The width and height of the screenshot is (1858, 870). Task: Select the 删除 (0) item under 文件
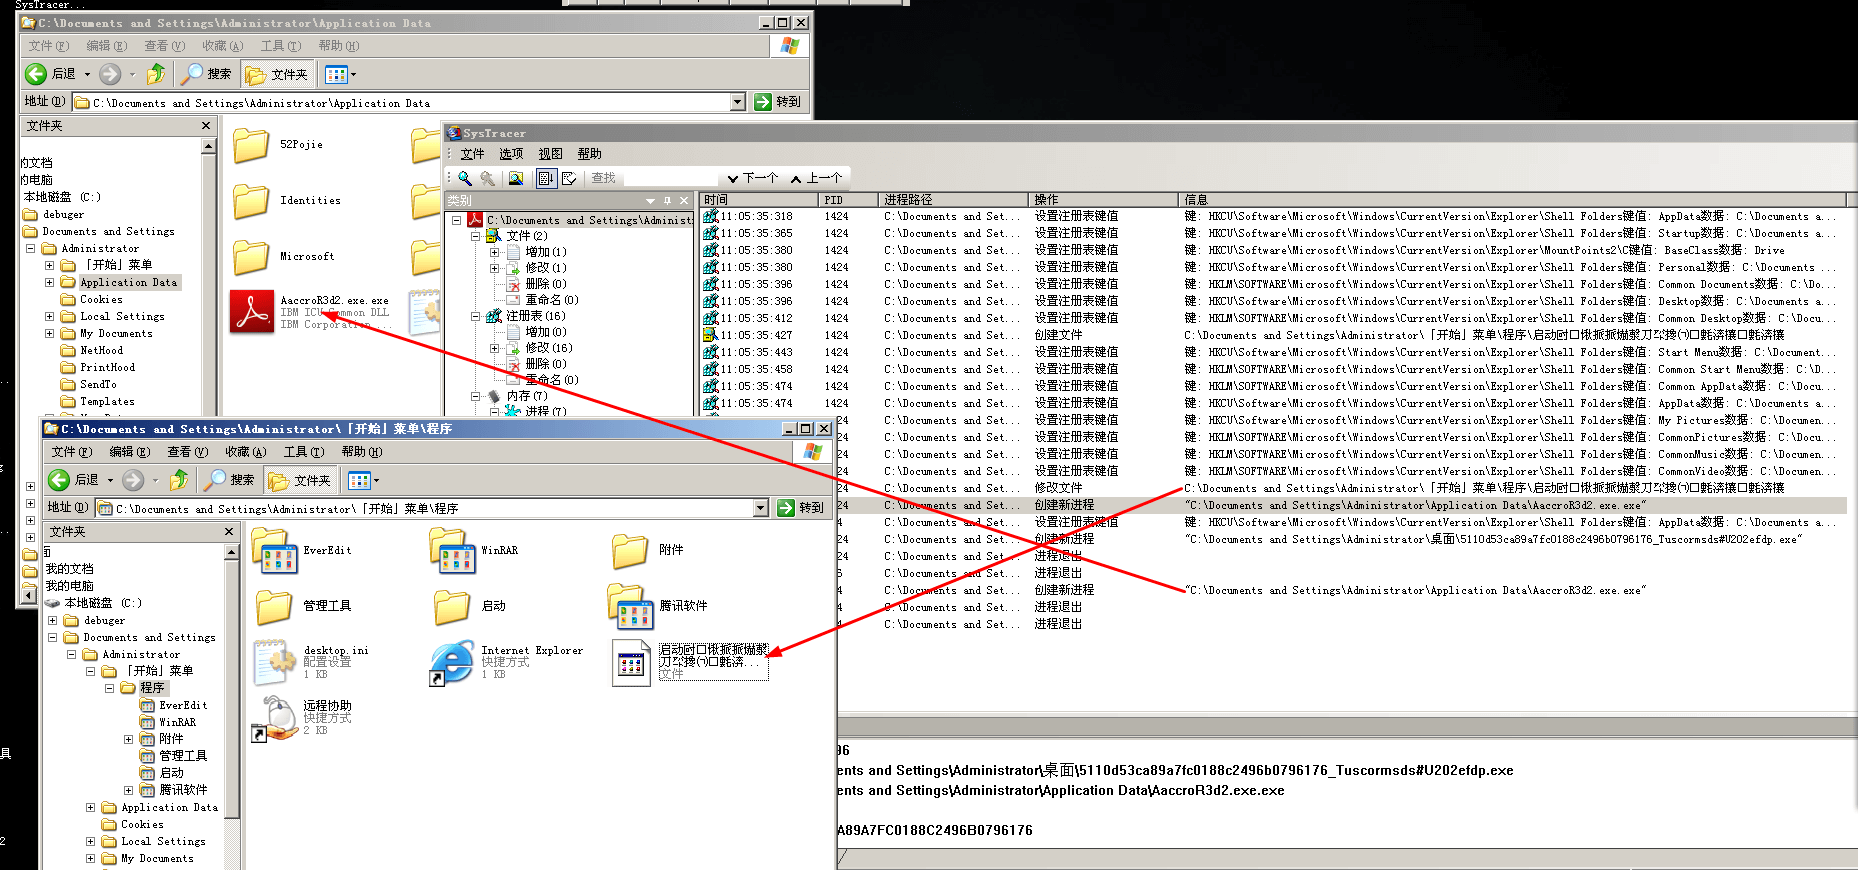tap(545, 284)
